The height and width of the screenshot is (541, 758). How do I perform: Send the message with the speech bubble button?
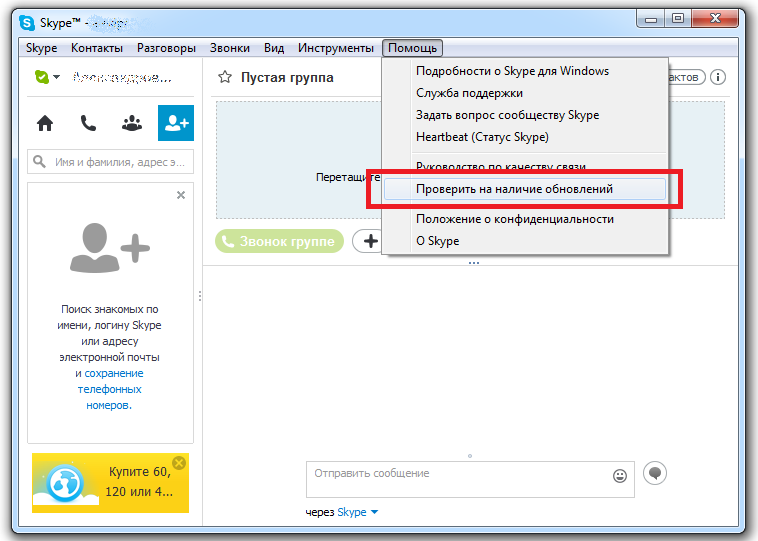655,472
